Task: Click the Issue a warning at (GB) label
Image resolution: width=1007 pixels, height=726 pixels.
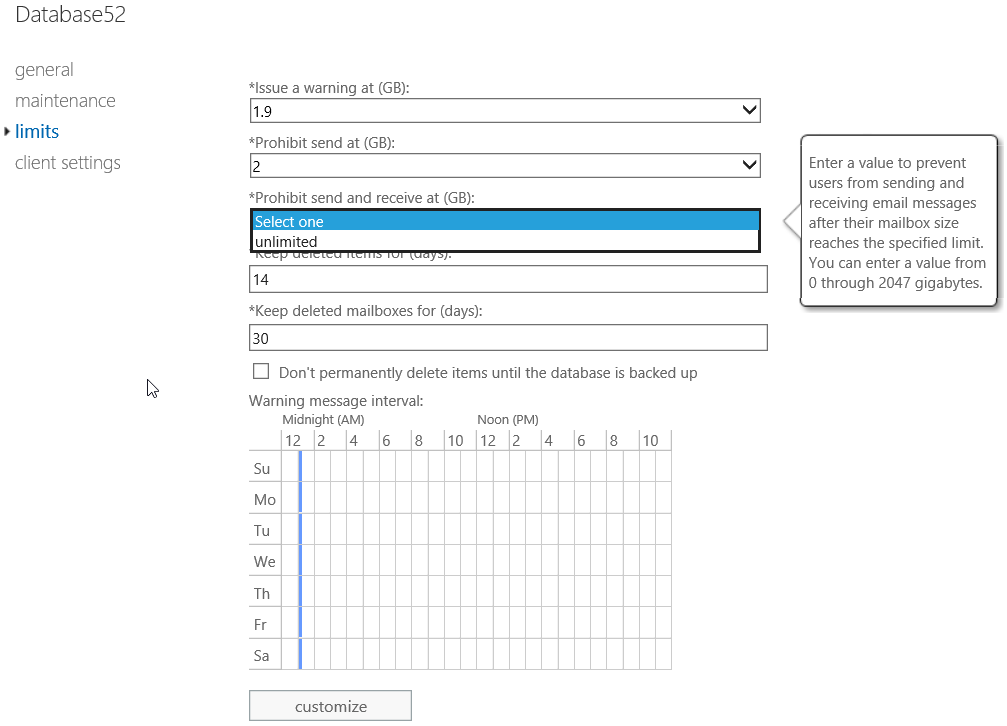Action: tap(329, 87)
